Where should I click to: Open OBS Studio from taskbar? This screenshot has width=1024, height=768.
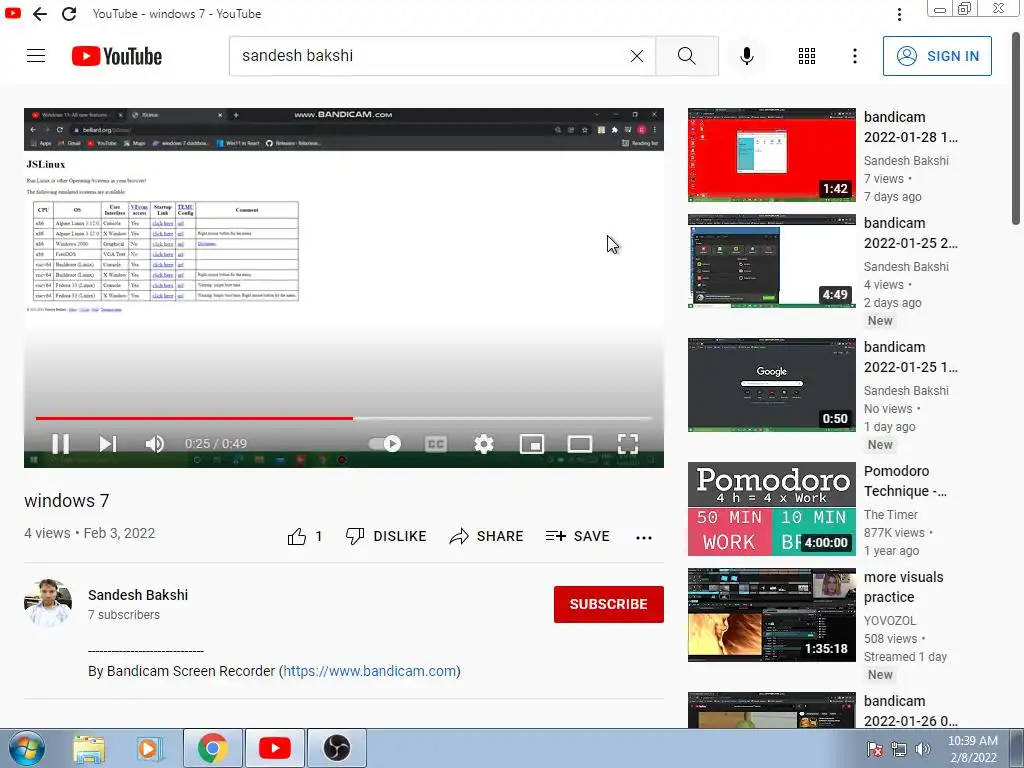pos(337,748)
